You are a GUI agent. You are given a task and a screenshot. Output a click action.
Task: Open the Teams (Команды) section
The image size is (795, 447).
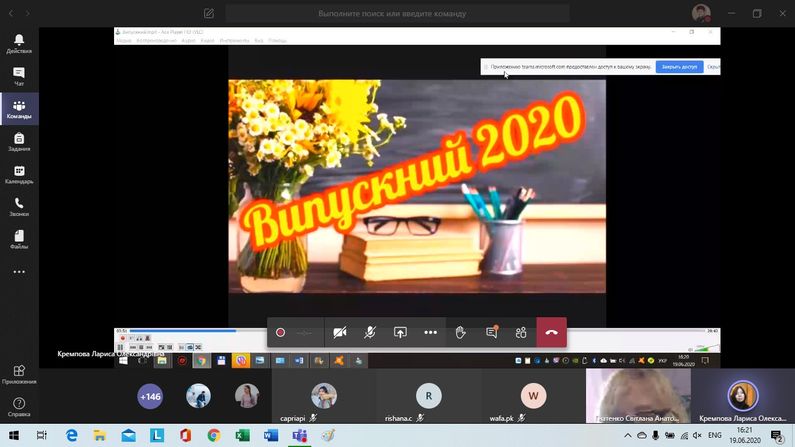tap(19, 109)
